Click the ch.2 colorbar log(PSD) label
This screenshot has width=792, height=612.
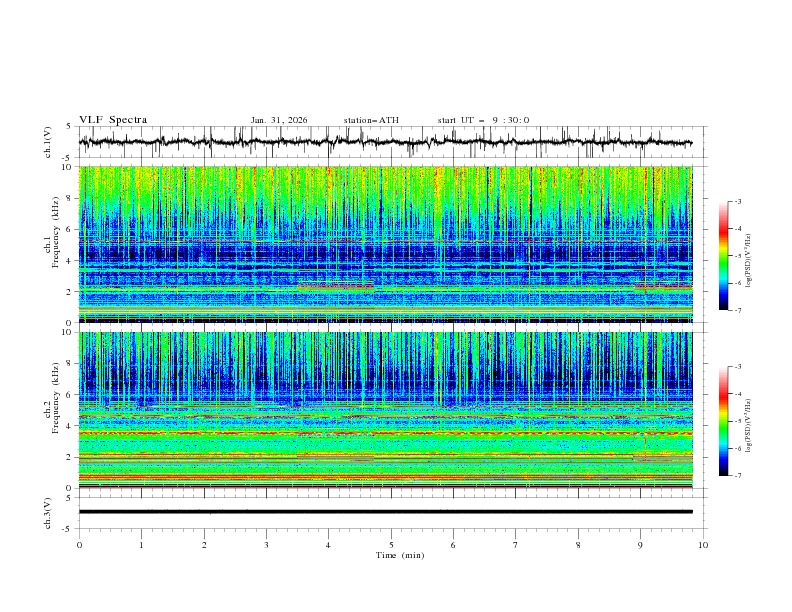coord(748,426)
